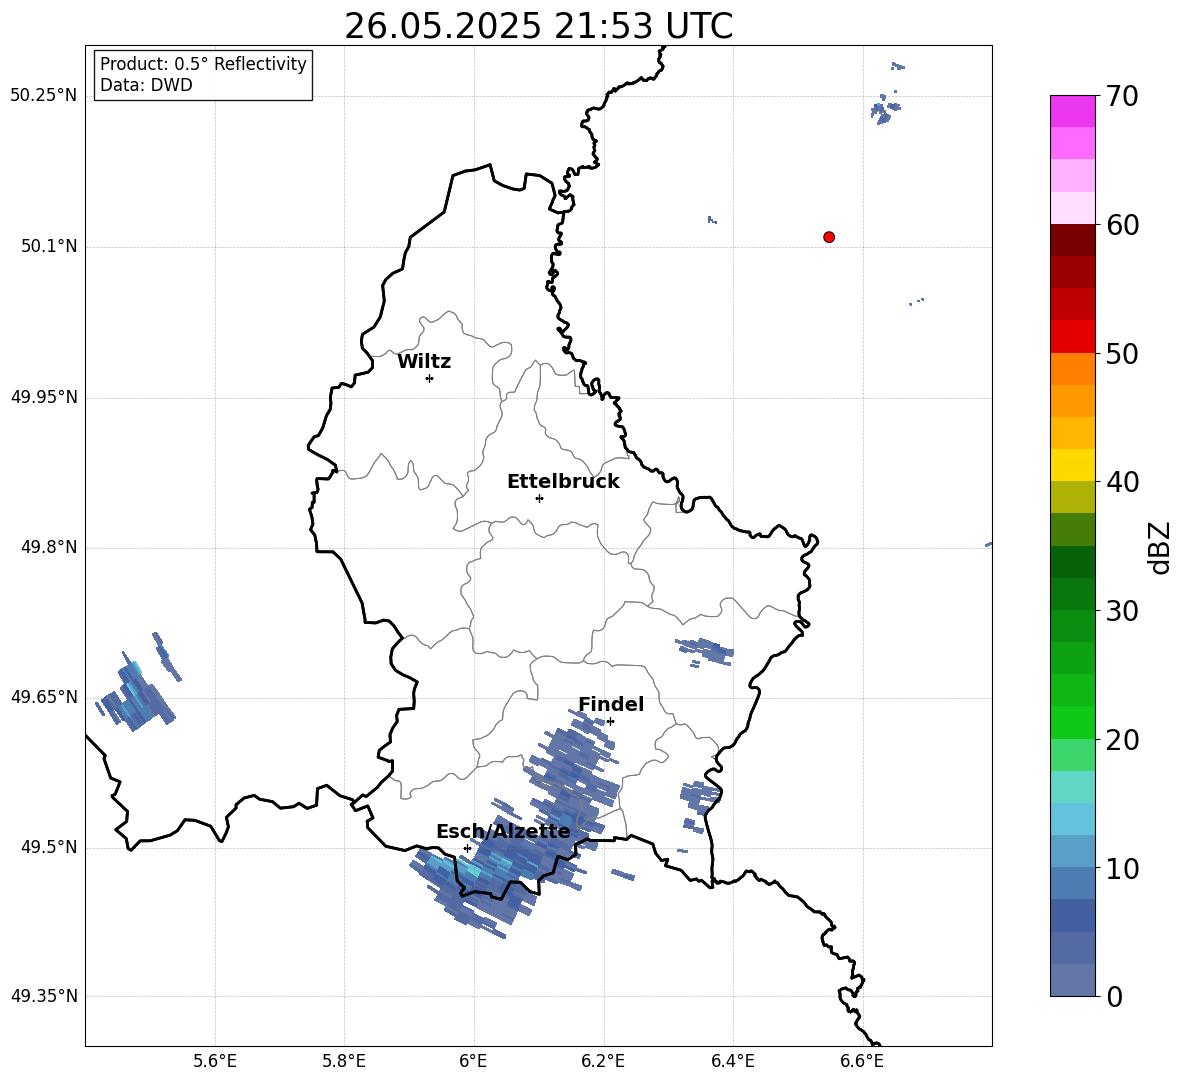Click the colorbar tick label 0
This screenshot has height=1081, width=1184.
coord(1115,997)
